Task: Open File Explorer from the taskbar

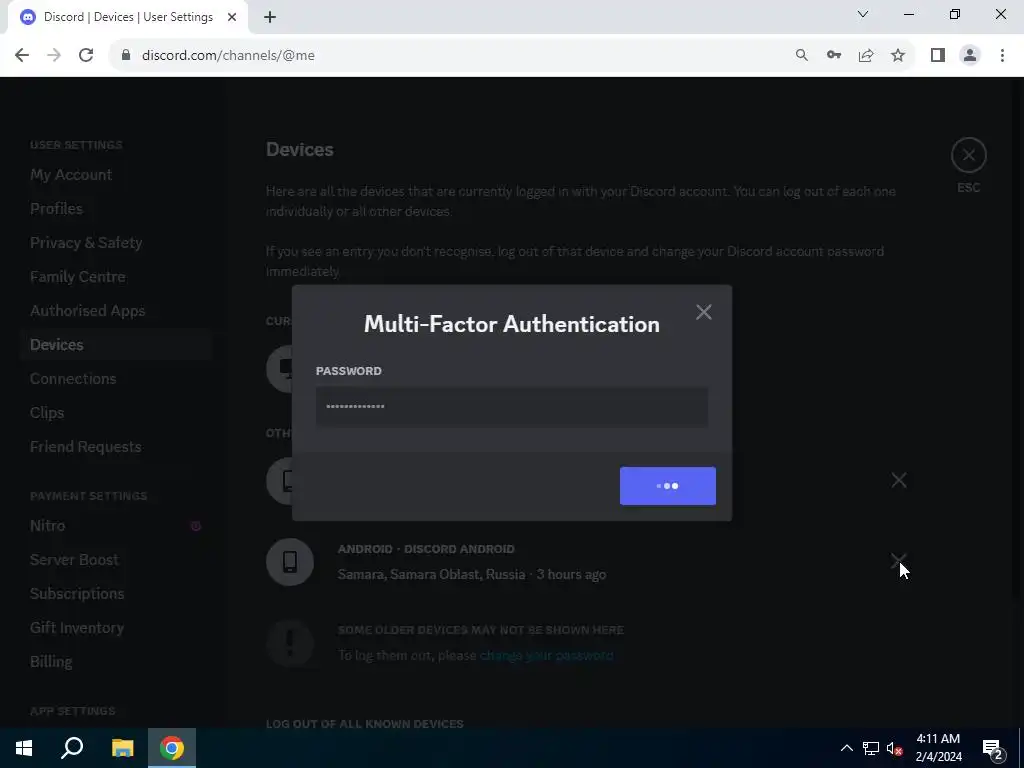Action: coord(122,748)
